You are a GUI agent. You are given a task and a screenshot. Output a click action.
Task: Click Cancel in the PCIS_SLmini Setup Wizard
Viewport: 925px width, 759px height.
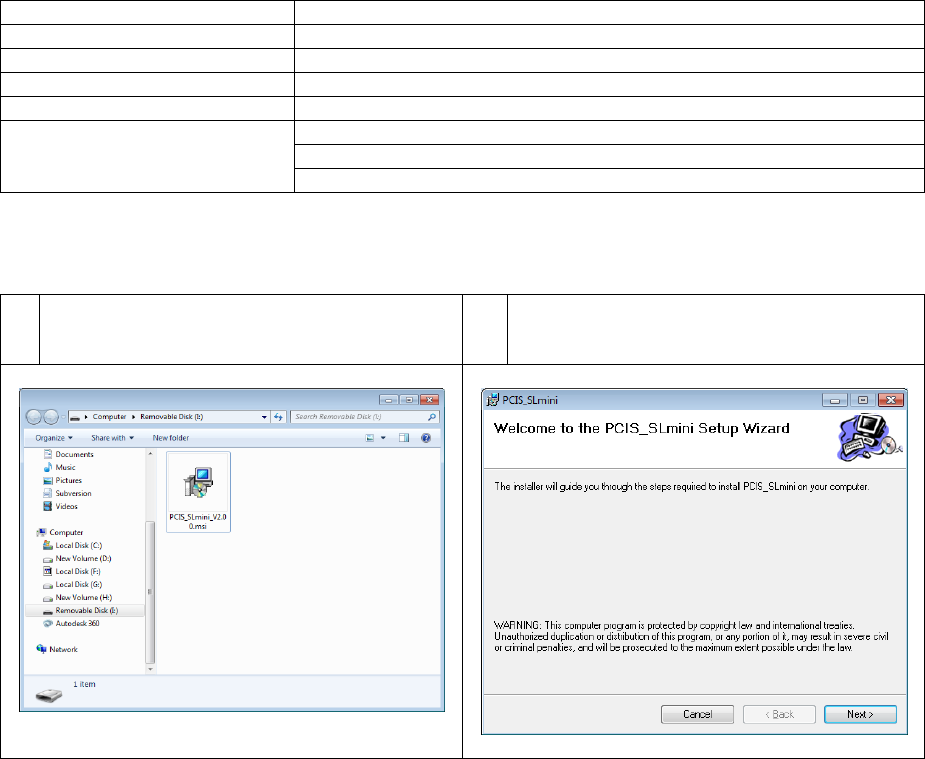click(697, 714)
